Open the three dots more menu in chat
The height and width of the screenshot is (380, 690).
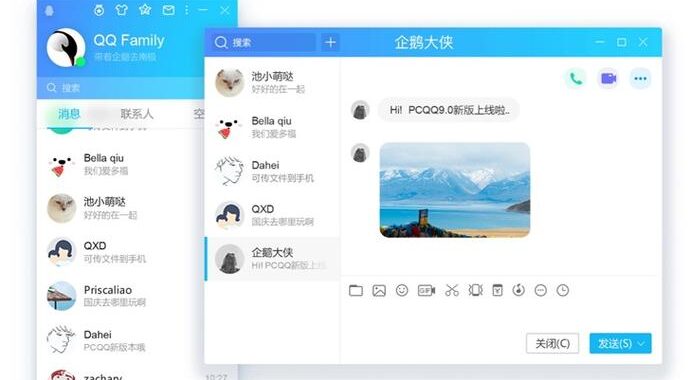click(x=640, y=79)
